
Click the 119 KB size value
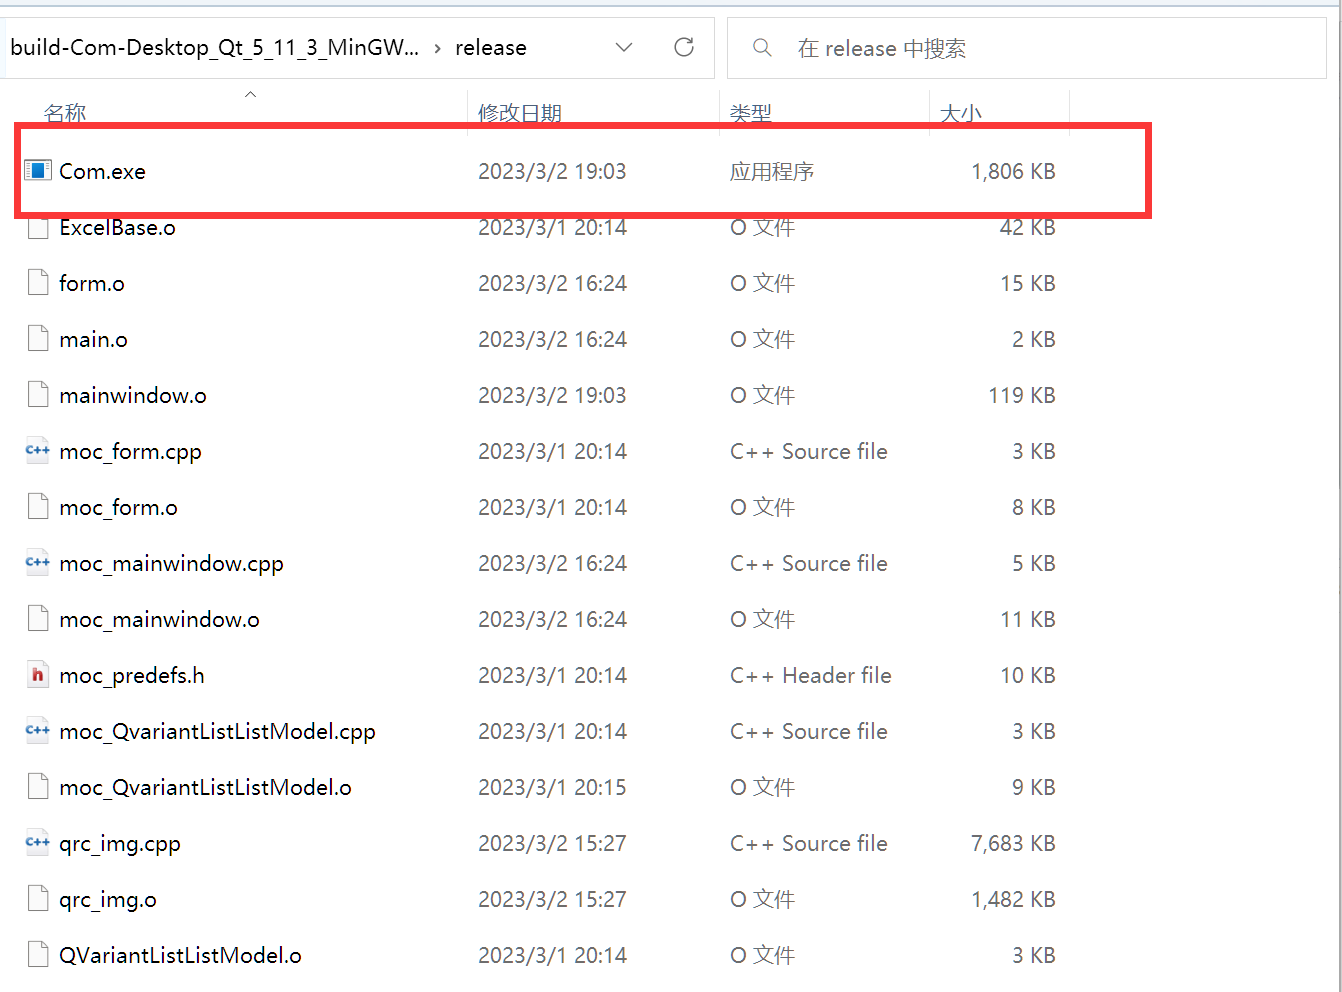pos(1022,395)
